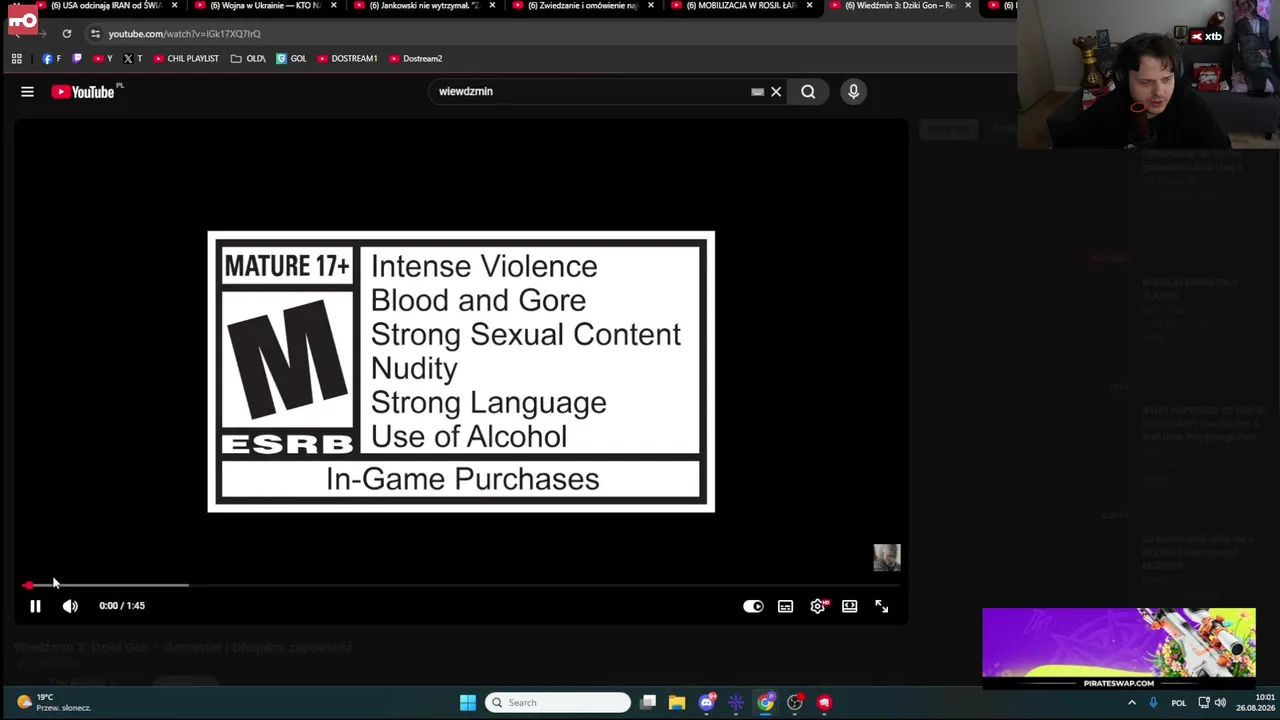Open the GOL bookmark
The image size is (1280, 720).
coord(291,59)
